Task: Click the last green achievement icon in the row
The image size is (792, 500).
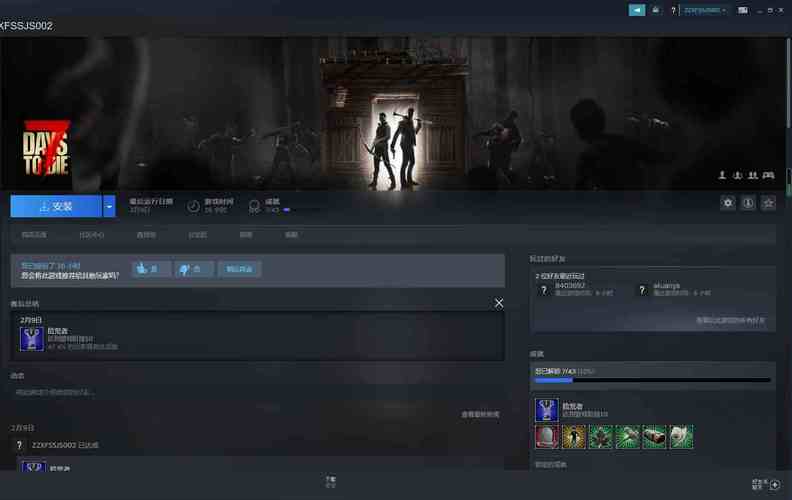Action: coord(681,437)
